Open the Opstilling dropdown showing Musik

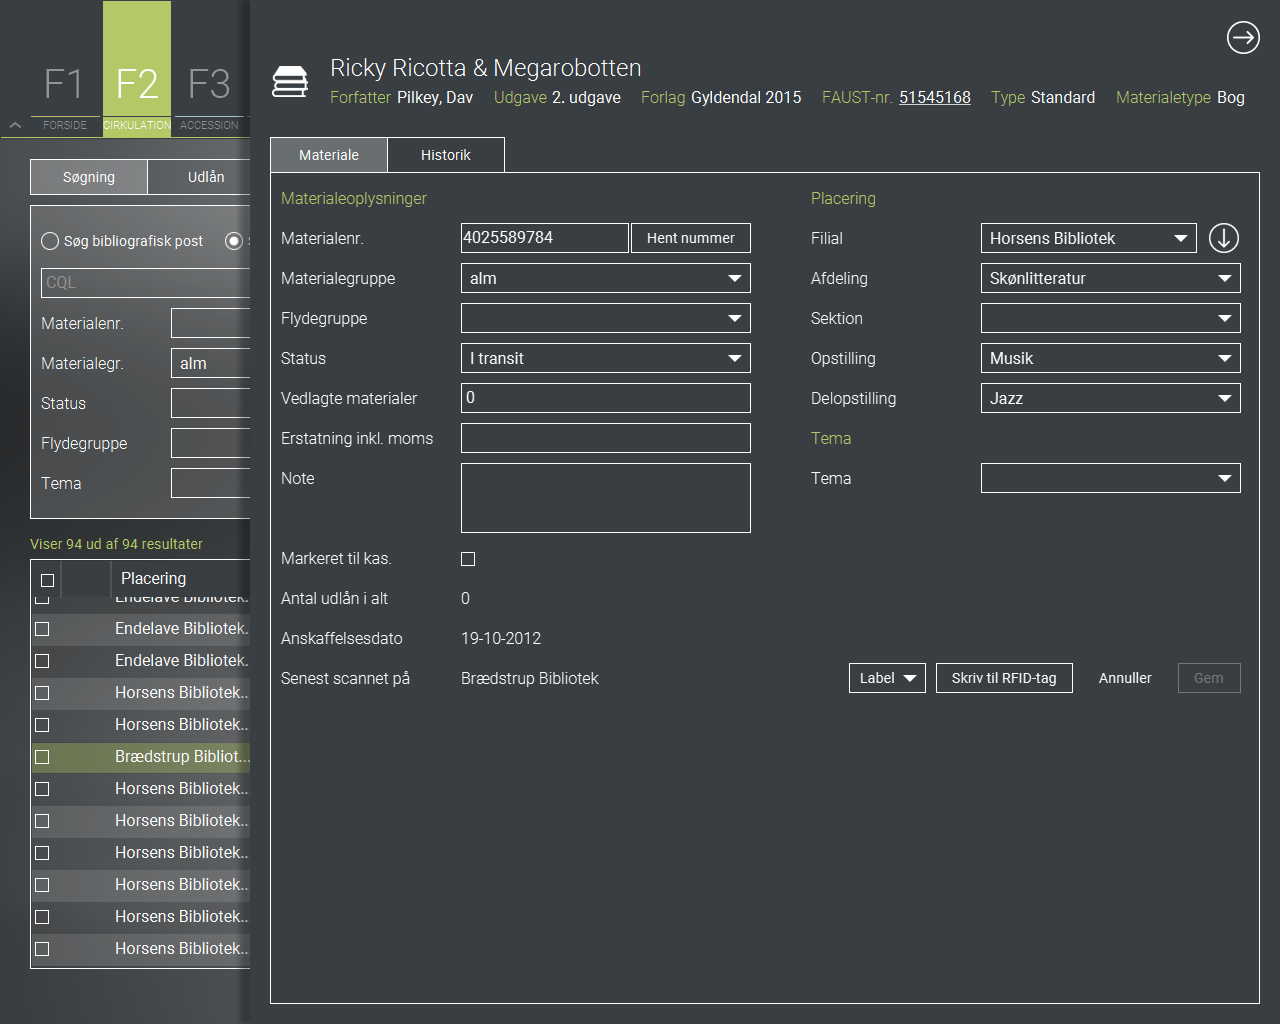(1111, 358)
